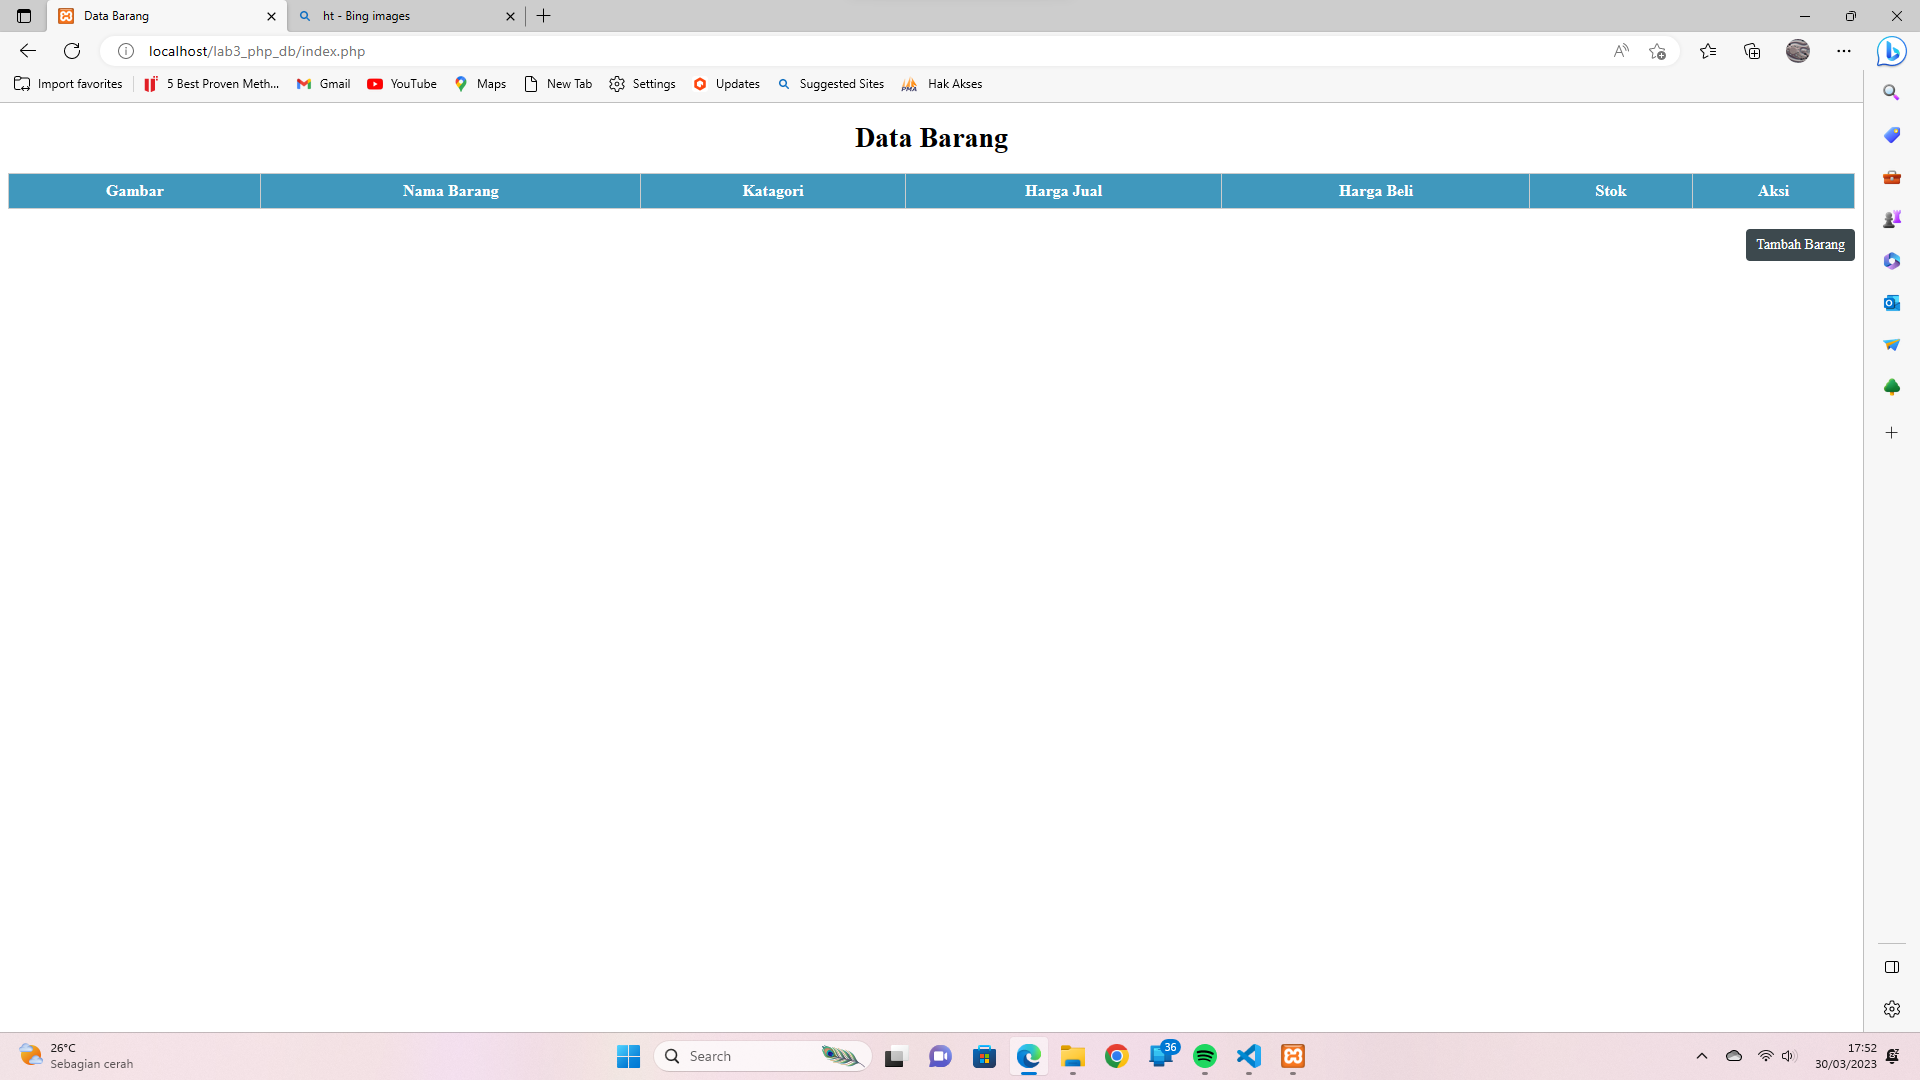Open the Shopping tool in Edge sidebar
The width and height of the screenshot is (1920, 1080).
tap(1892, 135)
